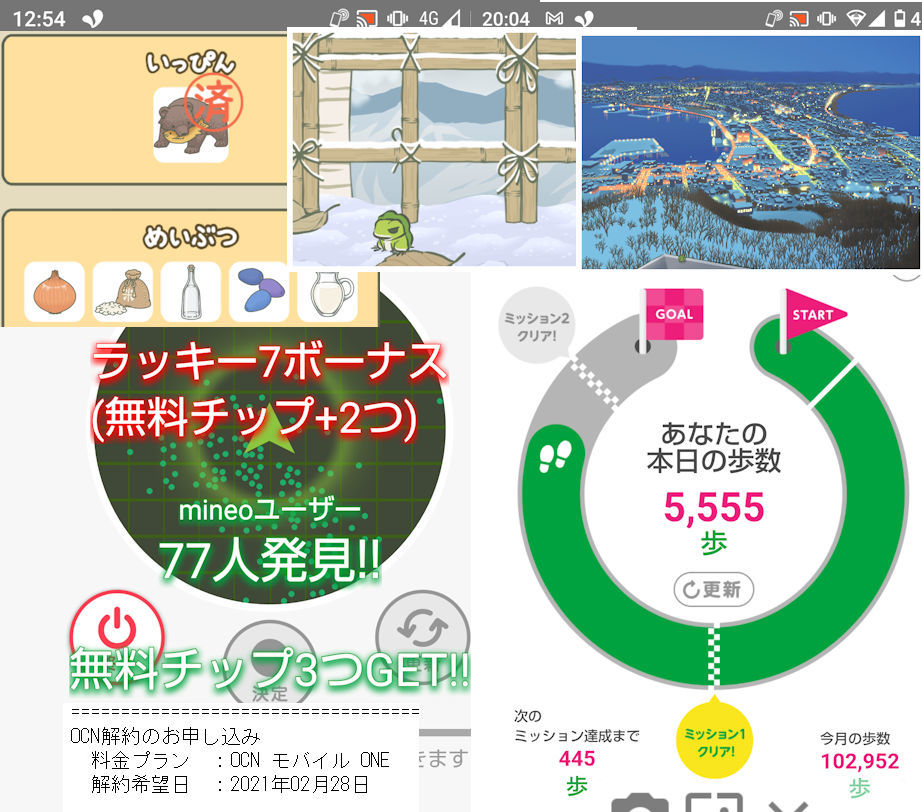Tap the 解約希望日 2021年02月28日 line
The height and width of the screenshot is (812, 922).
pos(230,784)
